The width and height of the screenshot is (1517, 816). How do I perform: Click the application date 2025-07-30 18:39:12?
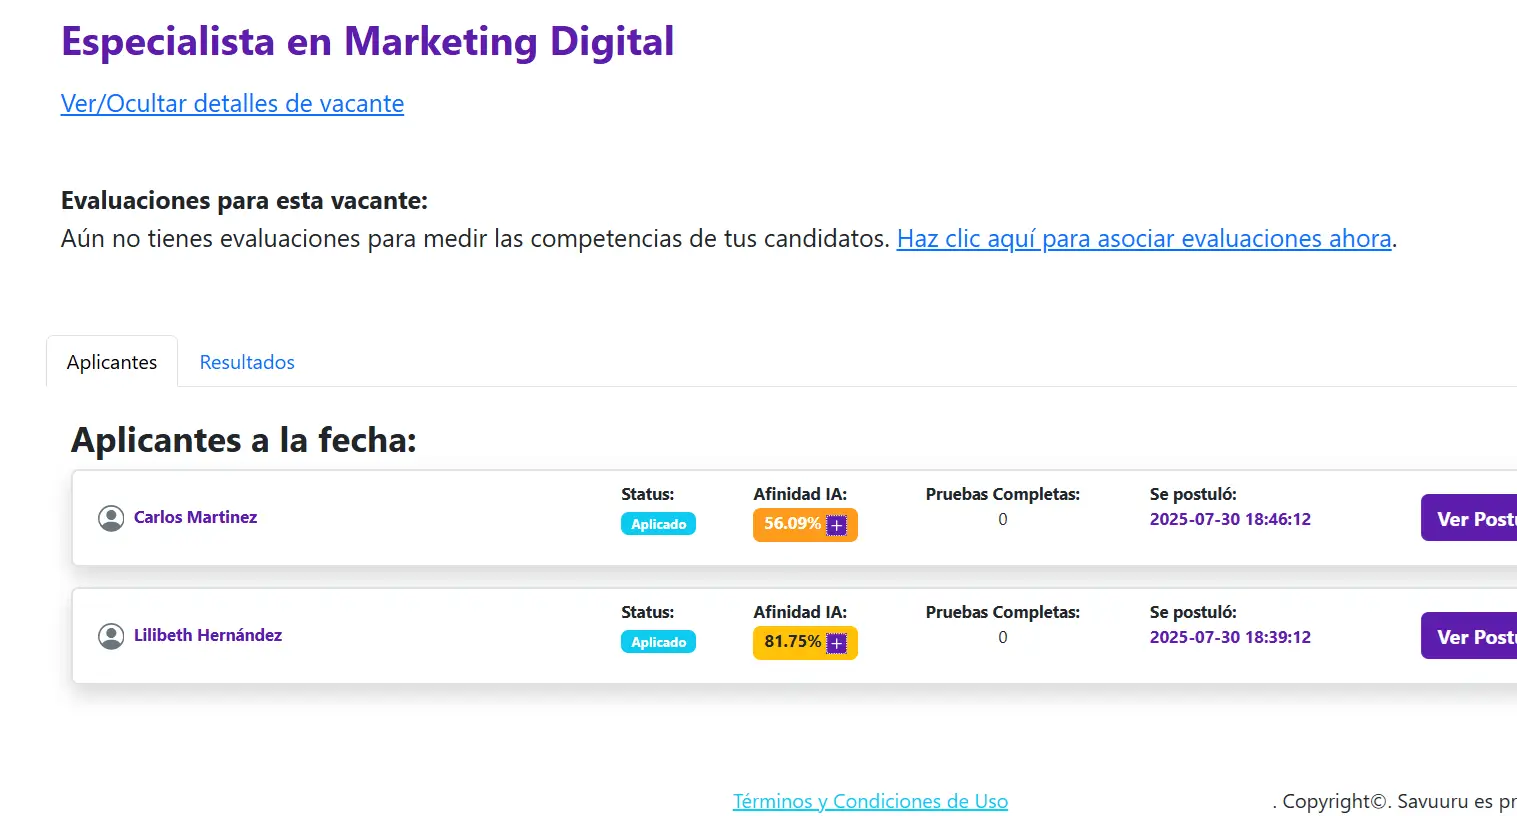1230,637
